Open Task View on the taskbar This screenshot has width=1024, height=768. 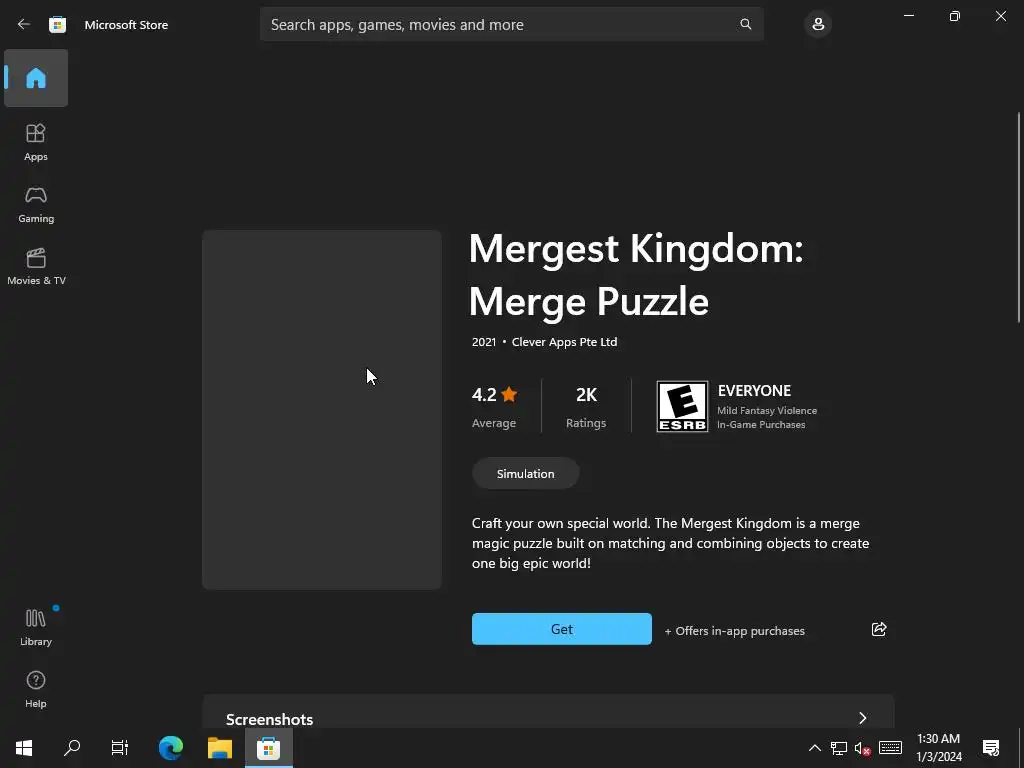click(x=120, y=748)
